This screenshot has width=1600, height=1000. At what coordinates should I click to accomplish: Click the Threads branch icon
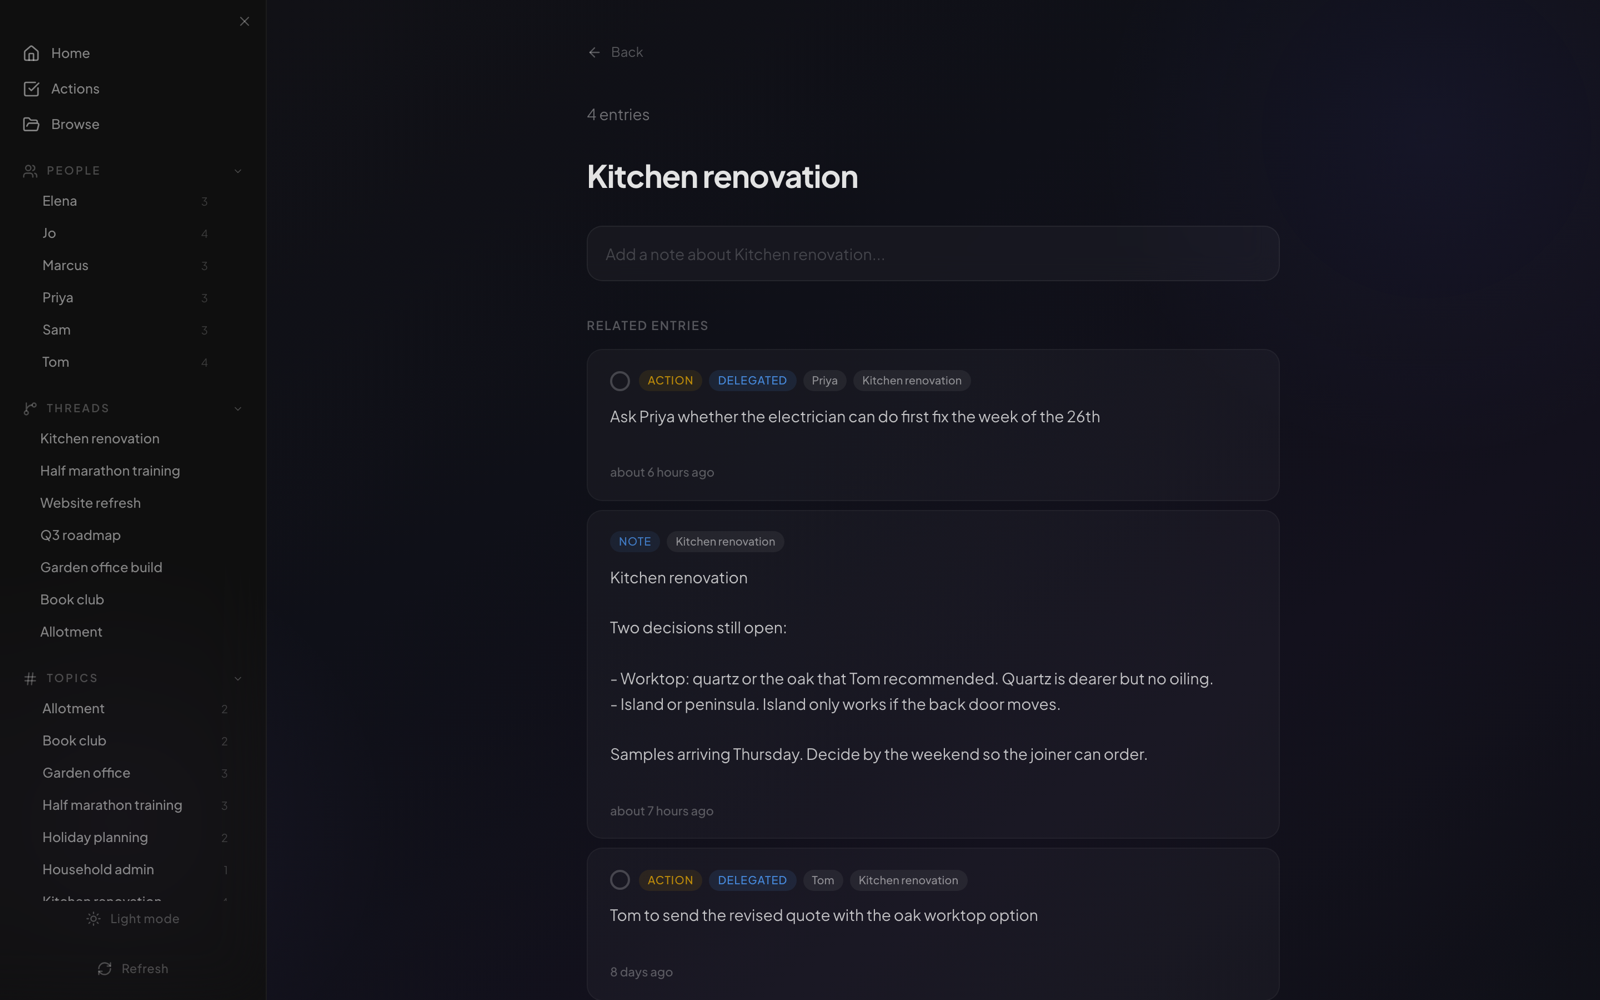click(x=30, y=408)
